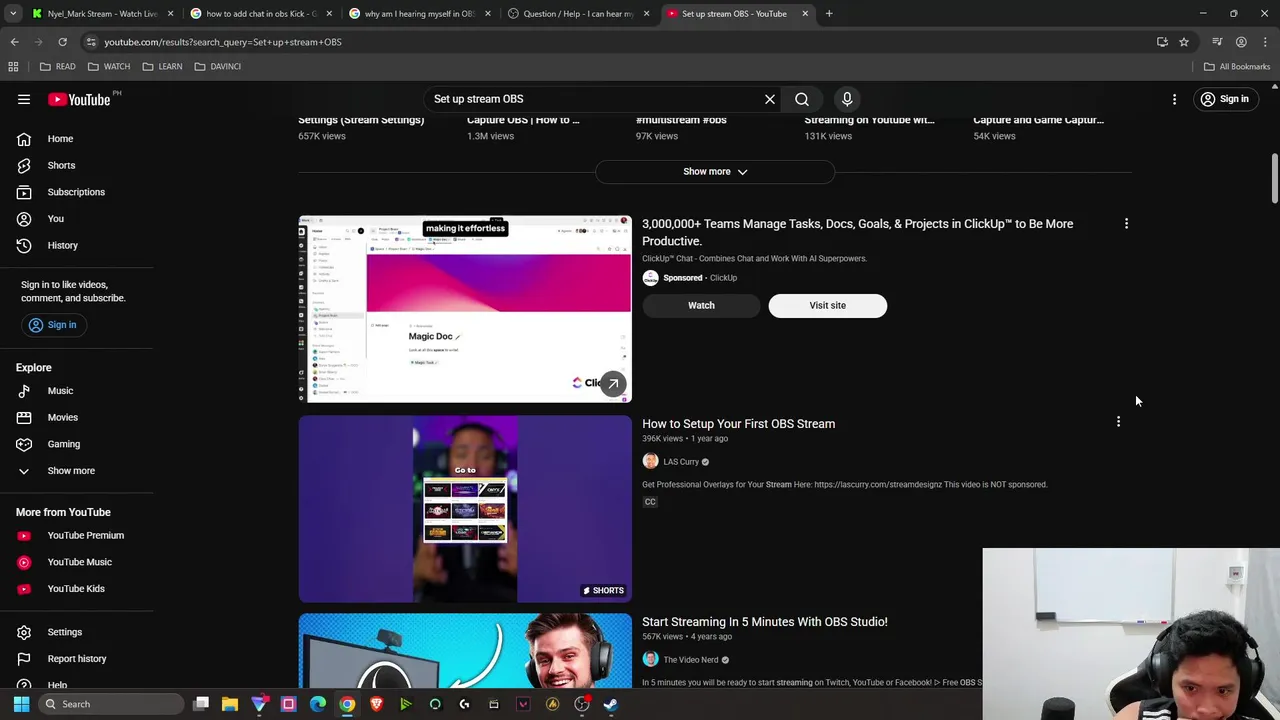Open Subscriptions in the sidebar
The width and height of the screenshot is (1280, 720).
pyautogui.click(x=76, y=192)
